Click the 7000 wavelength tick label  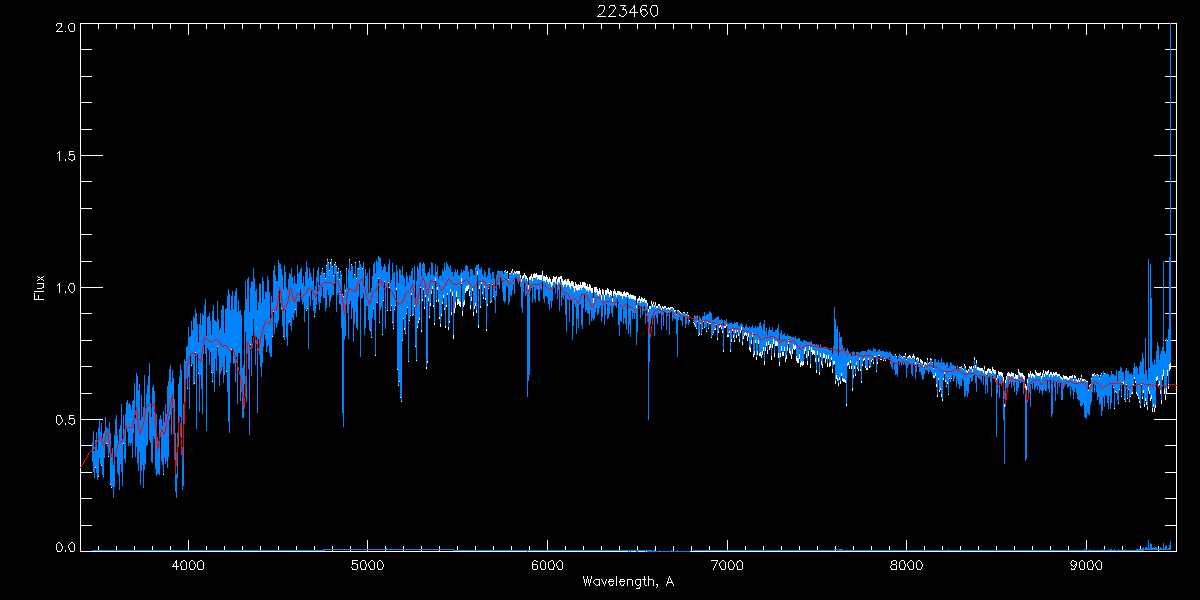[x=727, y=564]
